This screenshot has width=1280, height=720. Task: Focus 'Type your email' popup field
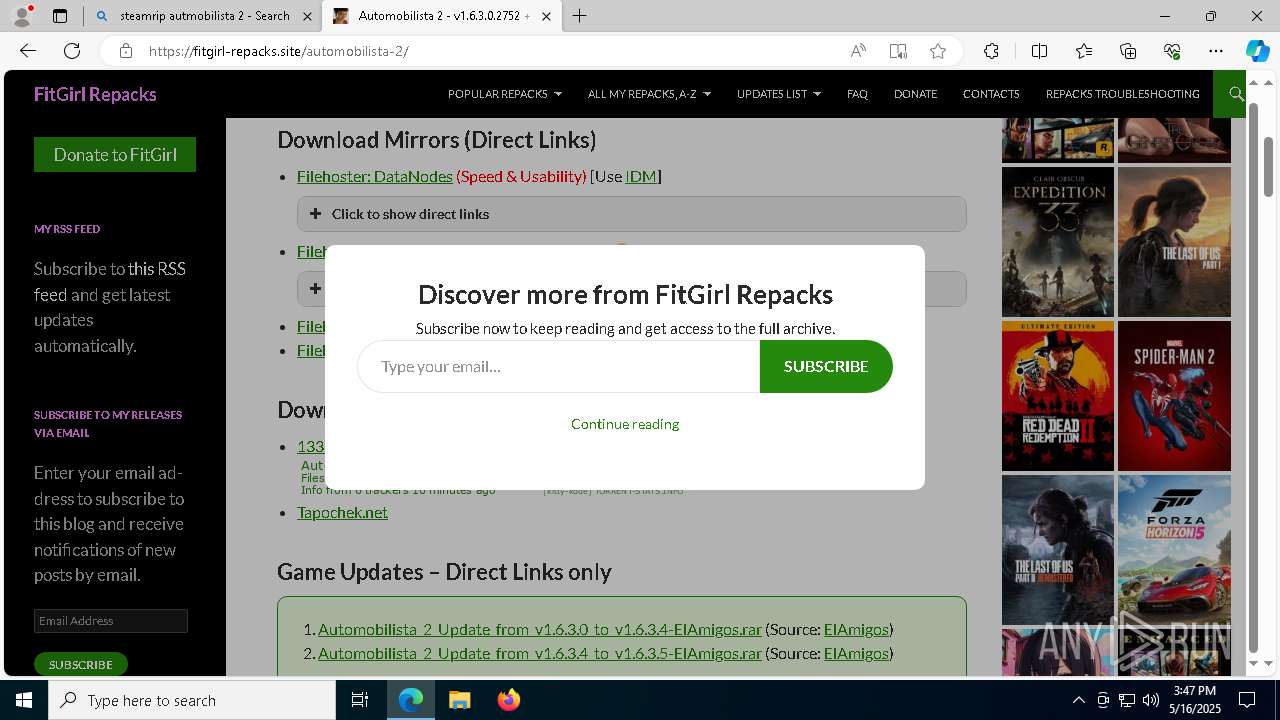point(559,366)
